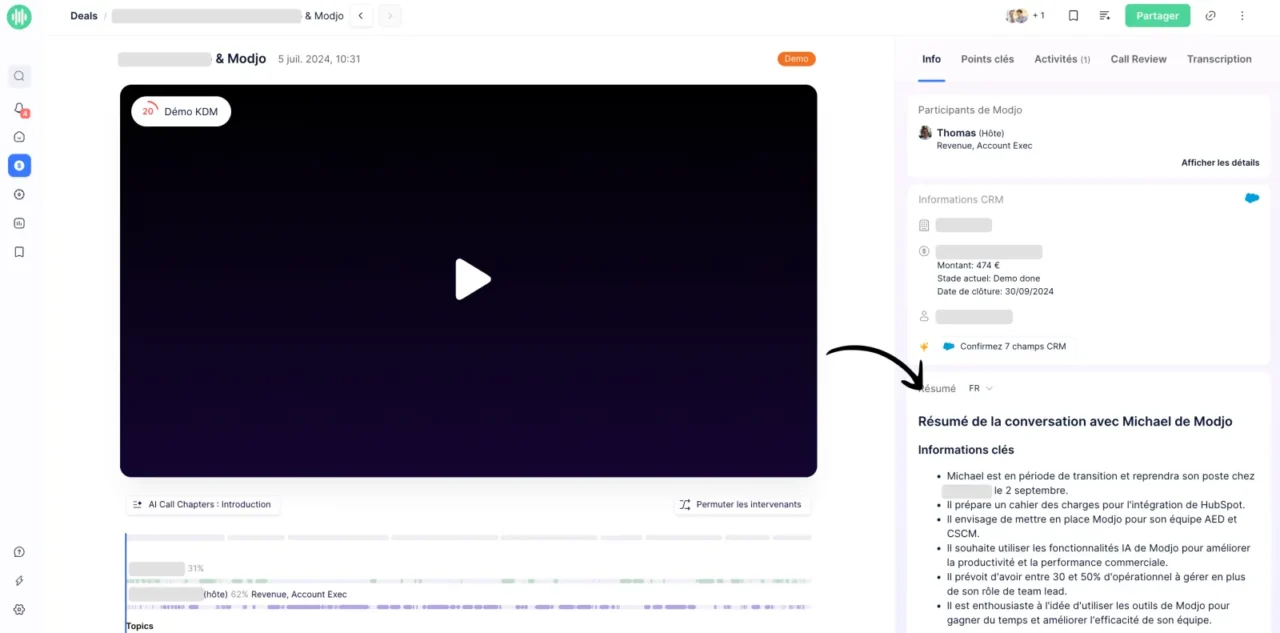Click the Topics heading below timeline
Screen dimensions: 1280x633
coord(140,626)
